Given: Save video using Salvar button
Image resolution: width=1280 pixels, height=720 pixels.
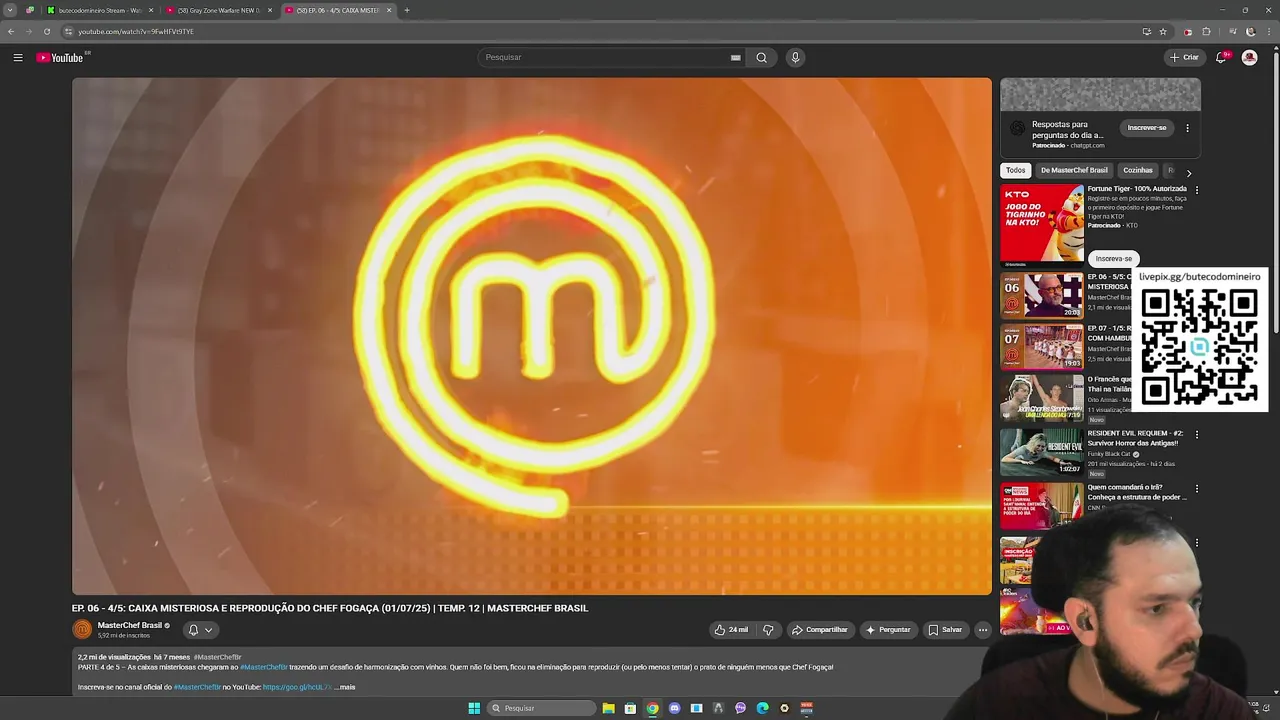Looking at the screenshot, I should coord(944,630).
